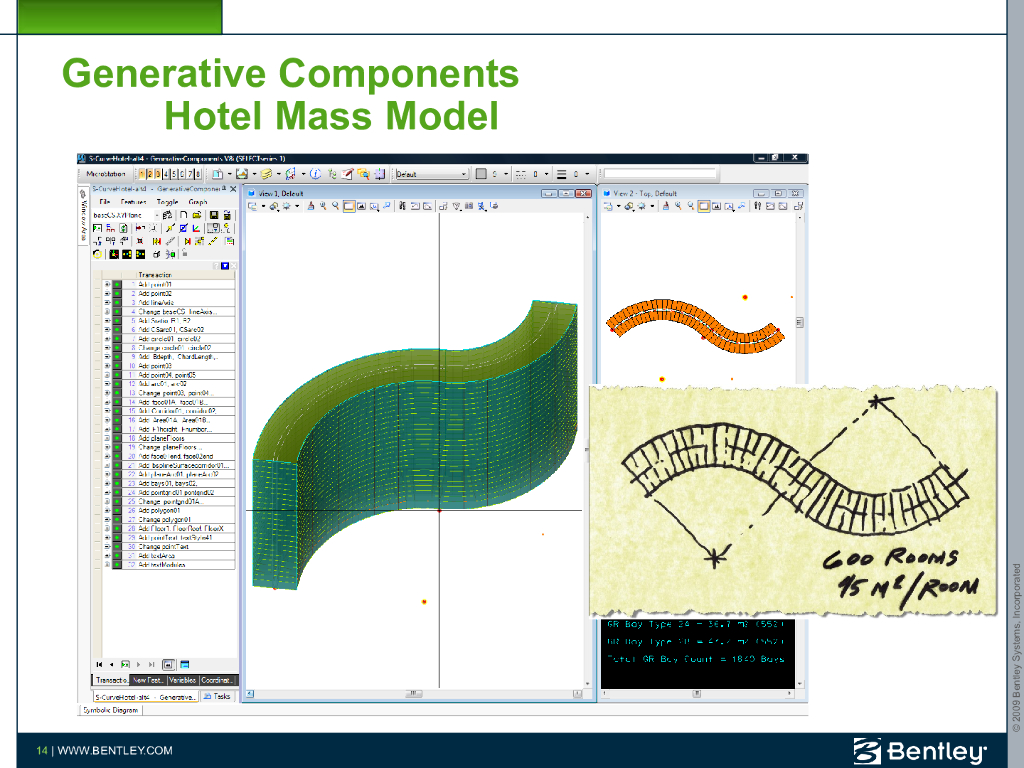The height and width of the screenshot is (768, 1024).
Task: Open the active color dropdown arrow
Action: coord(506,174)
